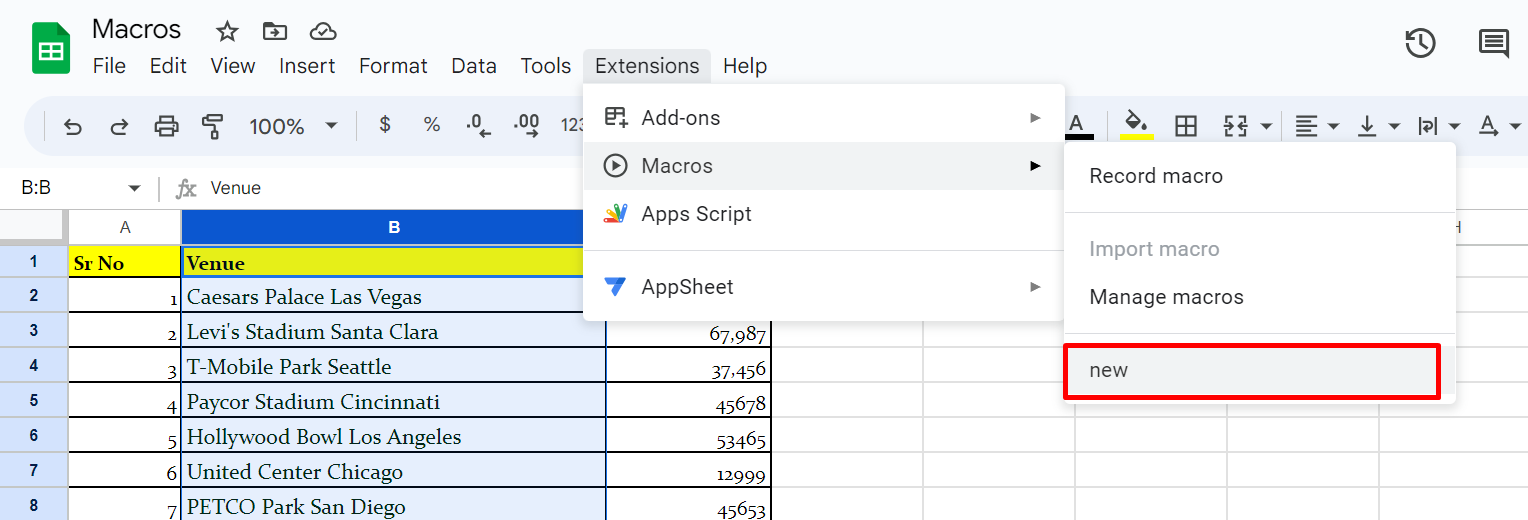Select the Levi's Stadium Santa Clara cell
This screenshot has height=520, width=1528.
[394, 332]
